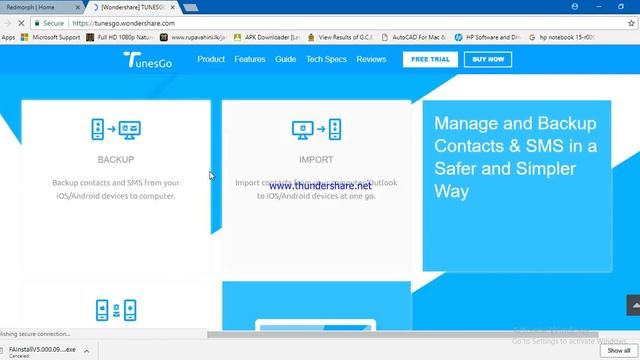The height and width of the screenshot is (360, 640).
Task: Close the Wondershare TunesGo tab
Action: (x=173, y=7)
